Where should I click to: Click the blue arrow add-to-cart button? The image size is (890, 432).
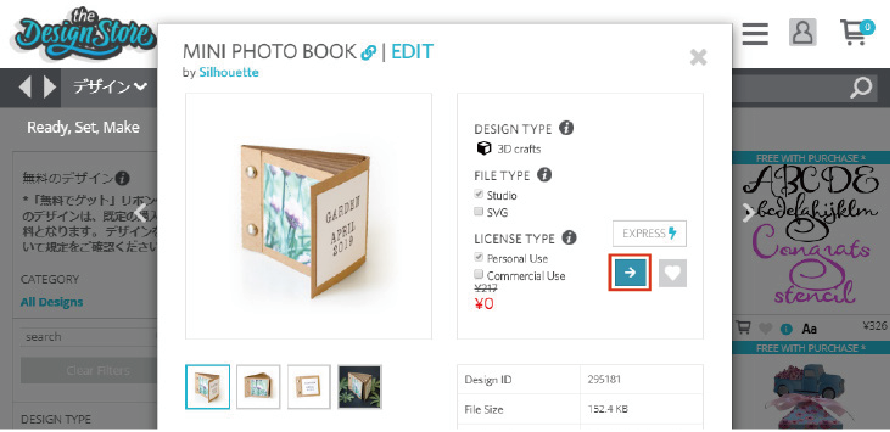click(630, 272)
